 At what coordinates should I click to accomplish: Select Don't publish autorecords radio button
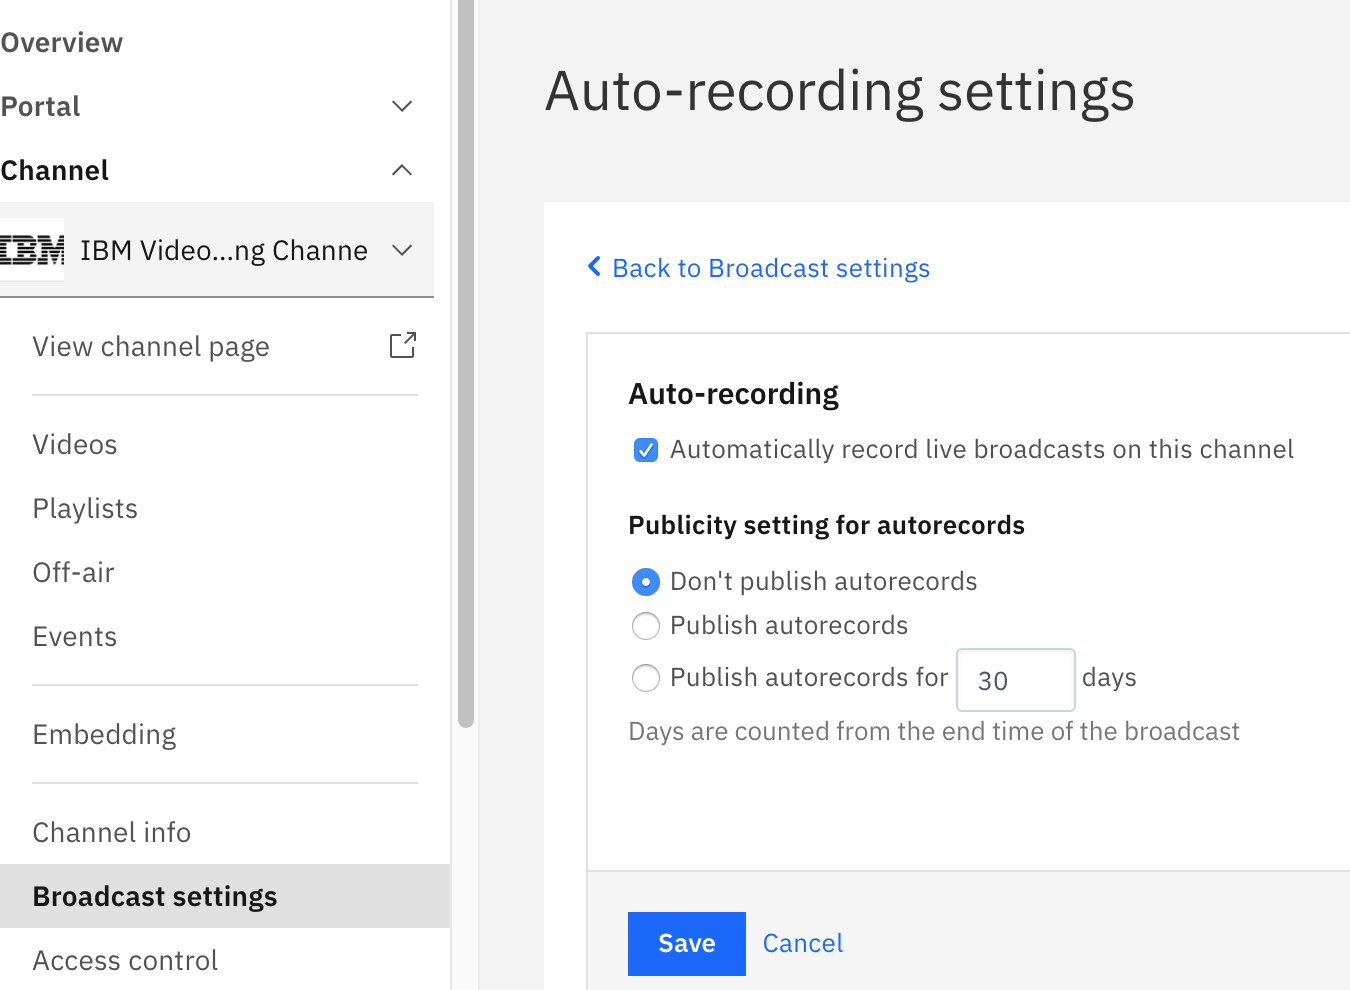coord(646,581)
